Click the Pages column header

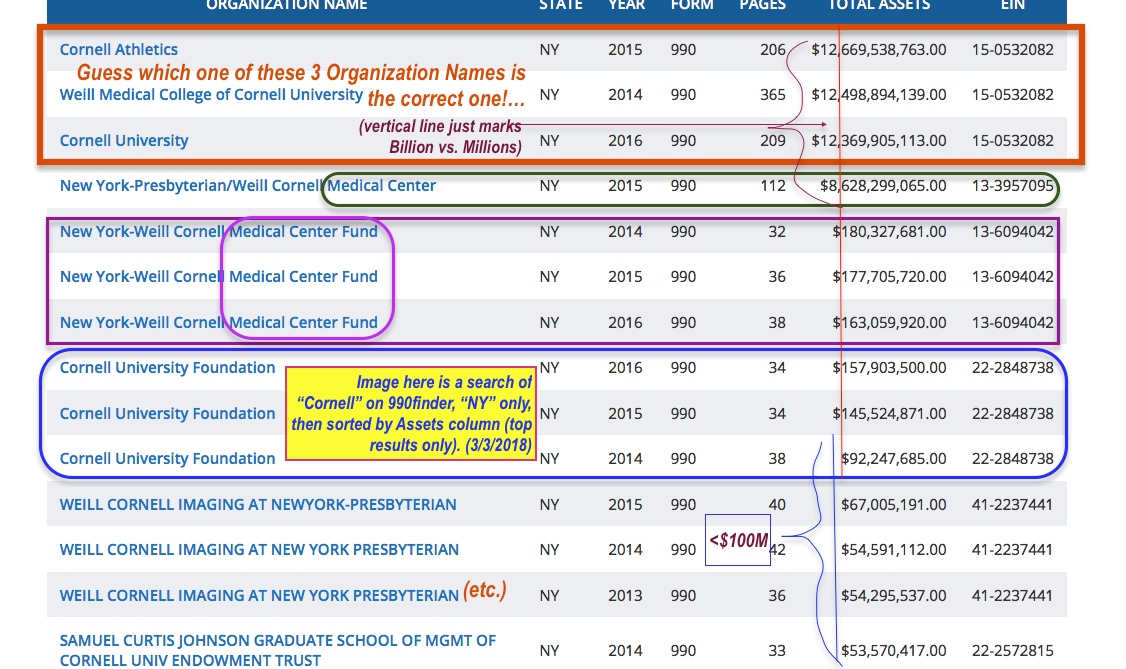click(762, 5)
